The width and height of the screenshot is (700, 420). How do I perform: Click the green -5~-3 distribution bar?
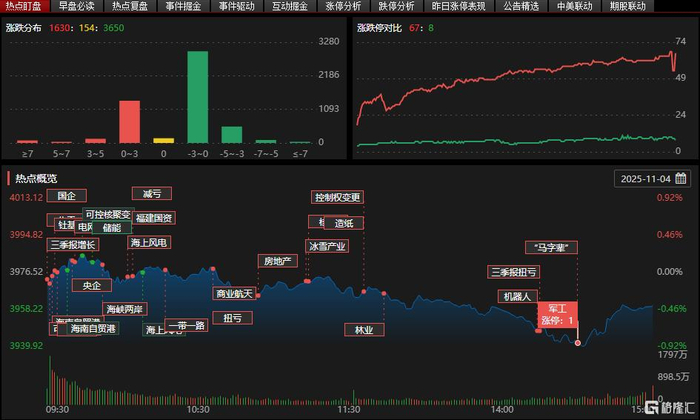click(232, 134)
